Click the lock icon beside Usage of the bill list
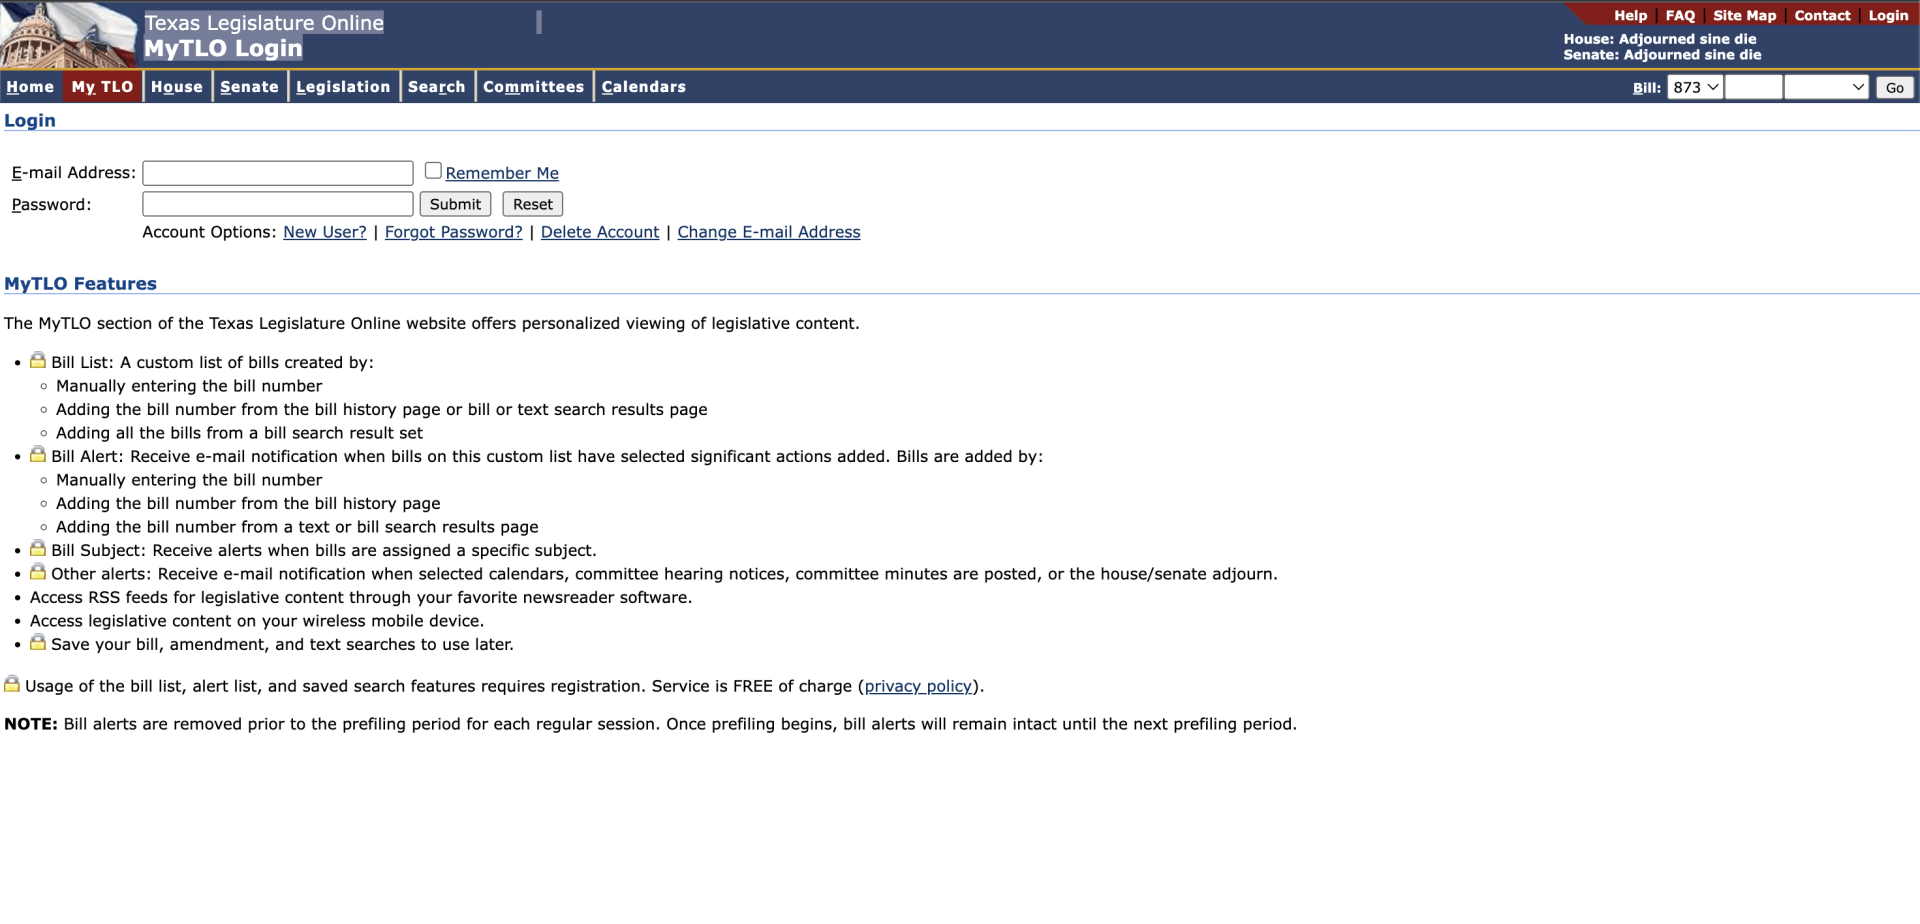1920x924 pixels. pyautogui.click(x=12, y=684)
